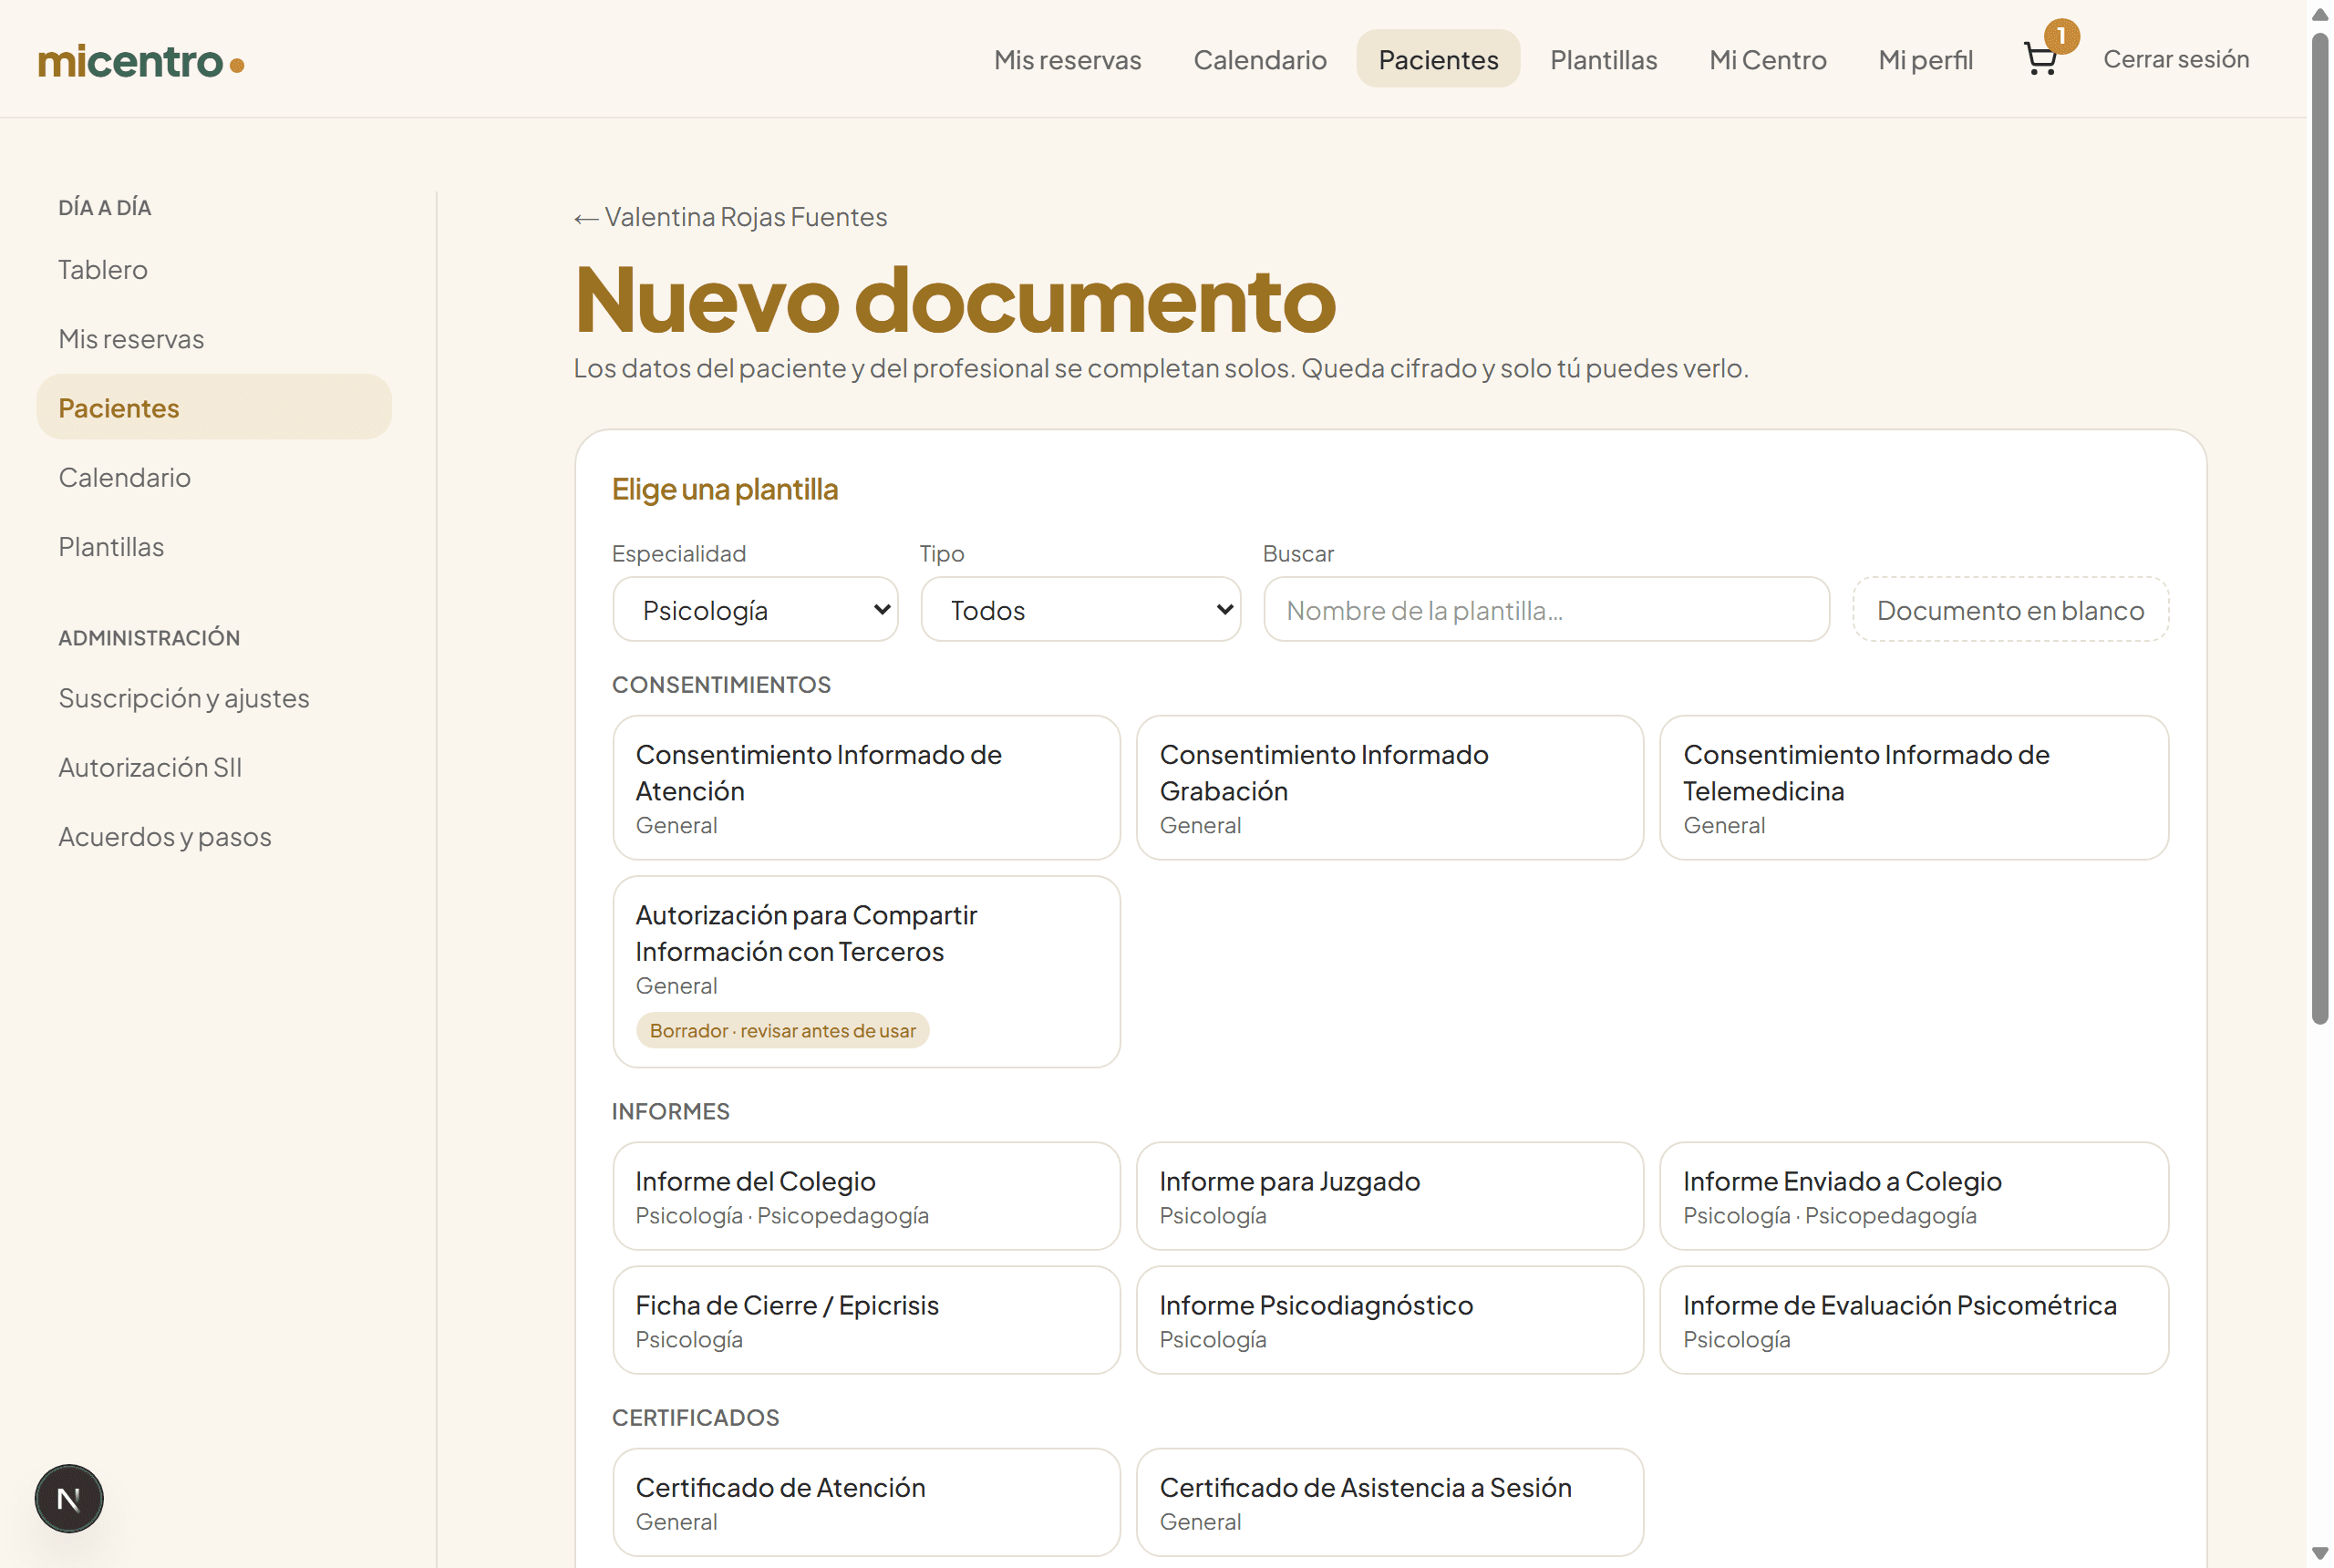Image resolution: width=2334 pixels, height=1568 pixels.
Task: Open Suscripción y ajustes
Action: pos(213,697)
